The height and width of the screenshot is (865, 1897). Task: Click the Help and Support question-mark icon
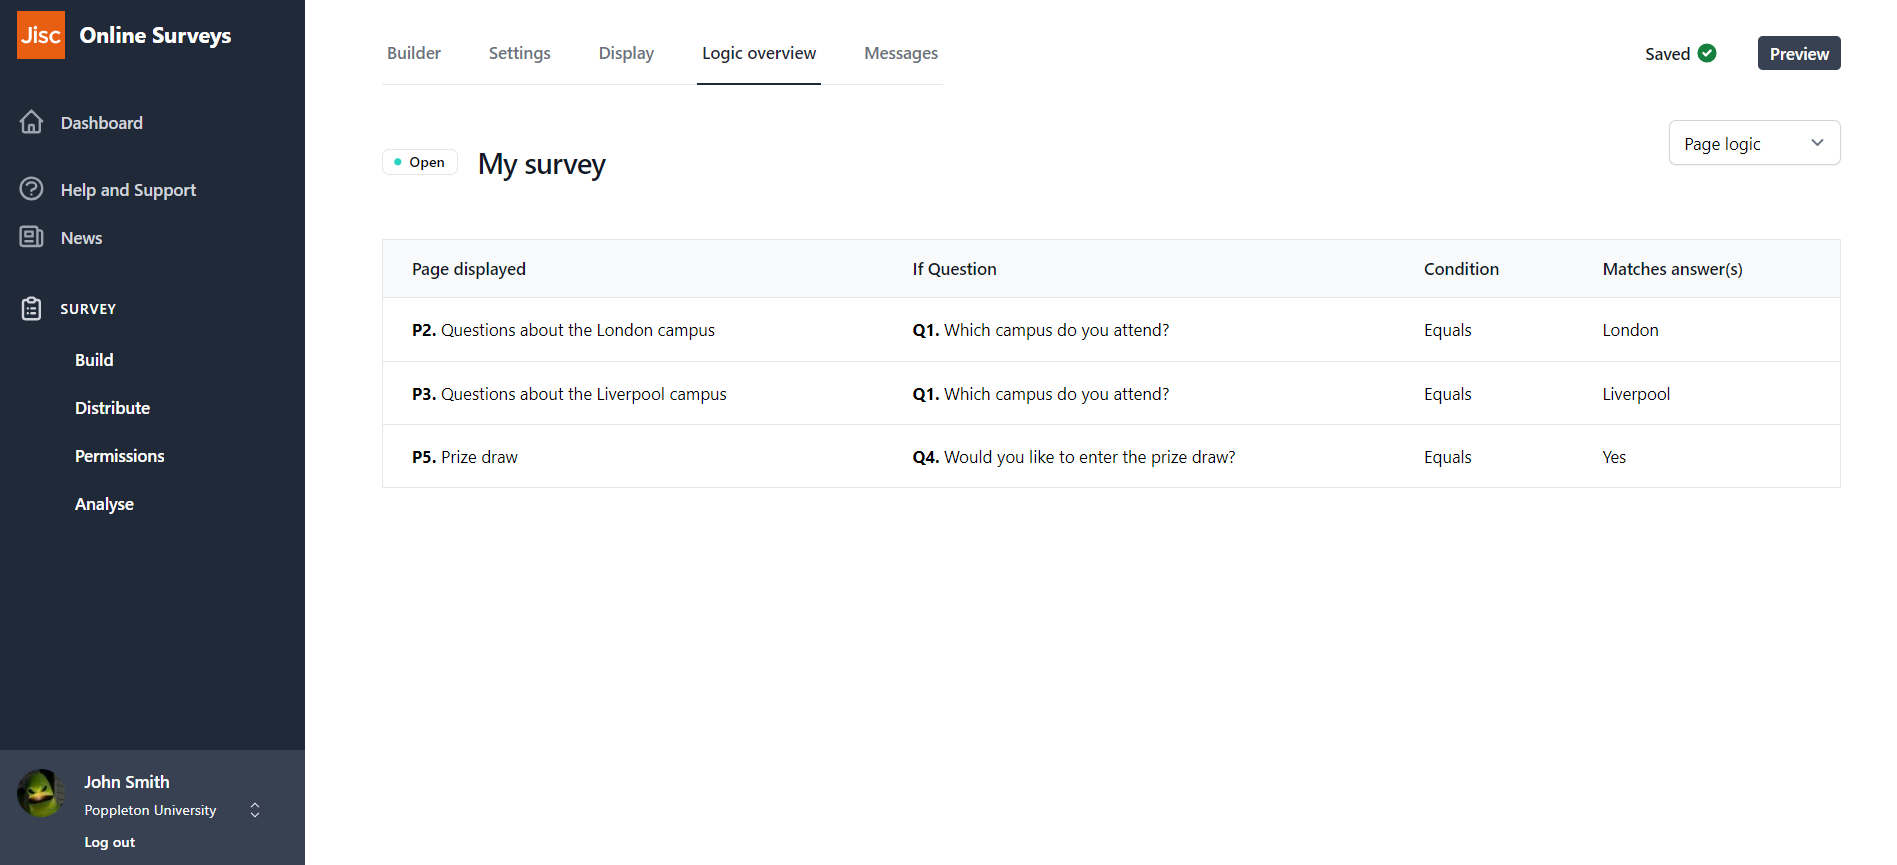point(32,189)
